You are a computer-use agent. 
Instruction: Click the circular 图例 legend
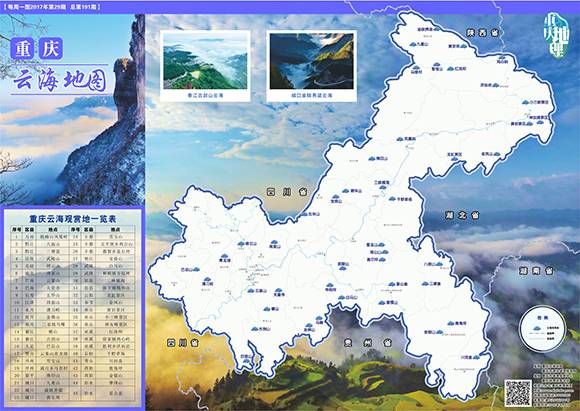click(x=542, y=329)
